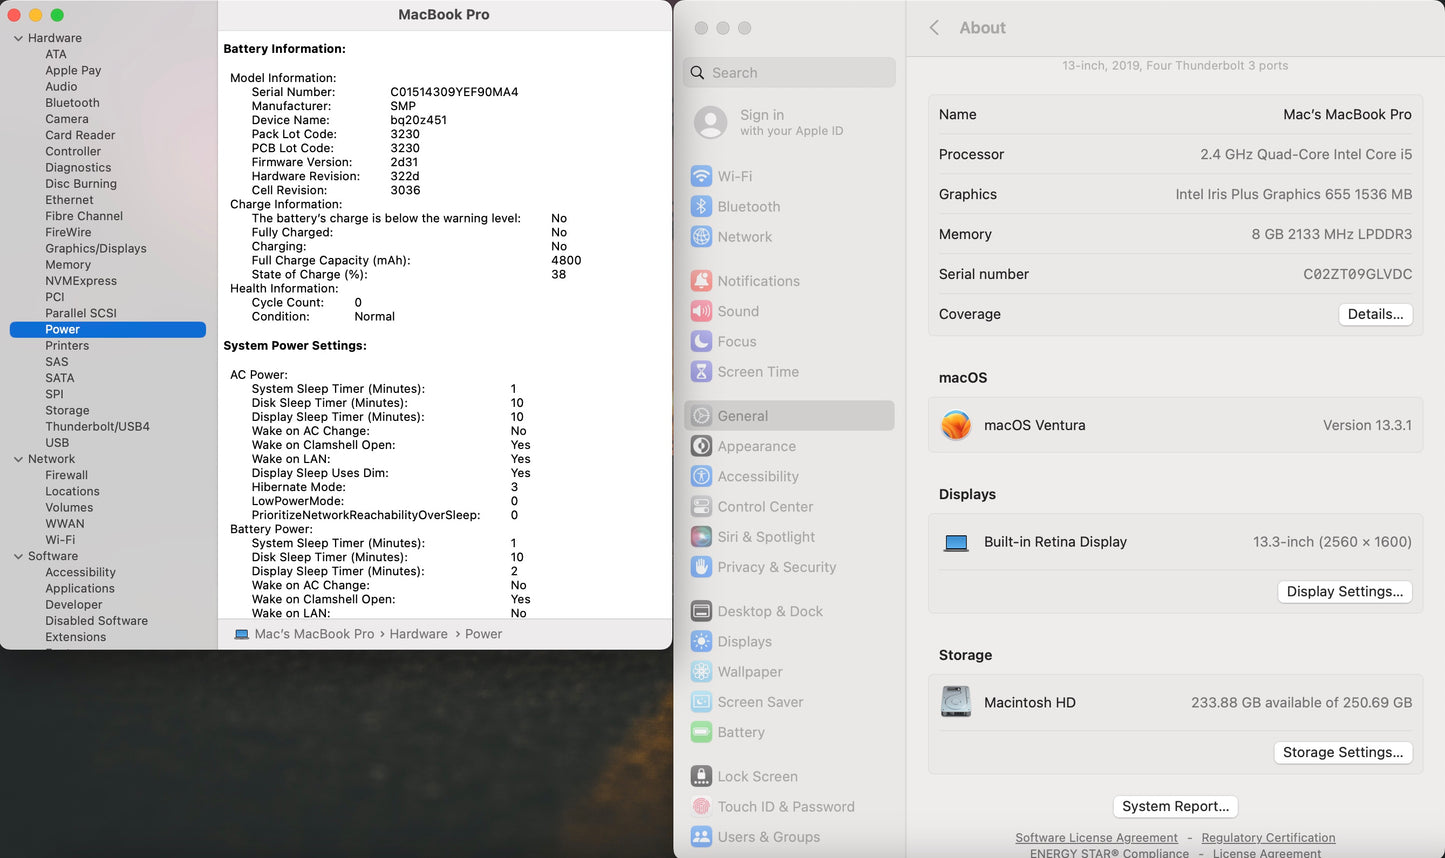The height and width of the screenshot is (858, 1445).
Task: Select the Wallpaper settings icon
Action: (749, 671)
